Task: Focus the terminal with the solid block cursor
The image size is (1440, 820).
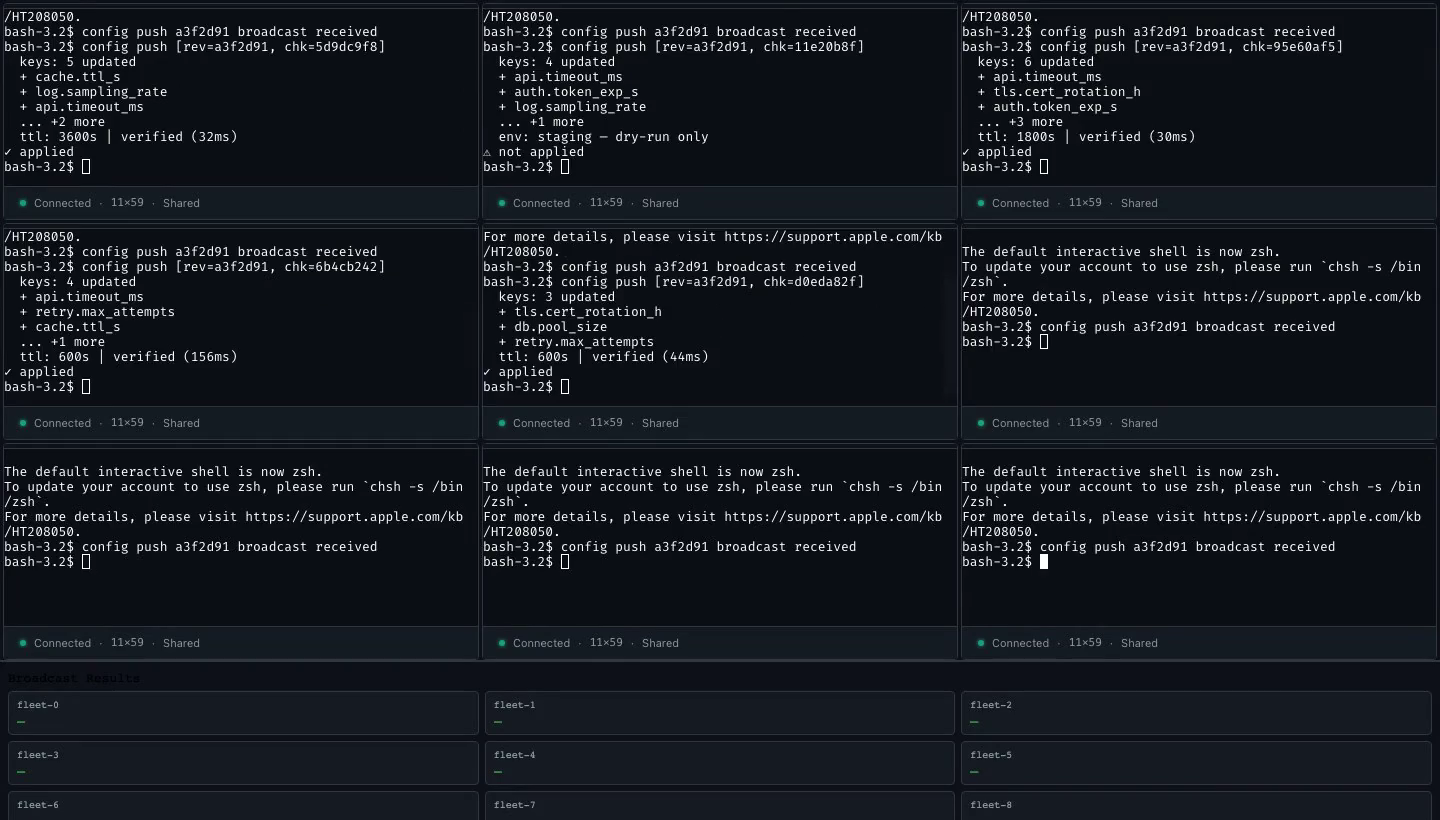Action: (x=1198, y=537)
